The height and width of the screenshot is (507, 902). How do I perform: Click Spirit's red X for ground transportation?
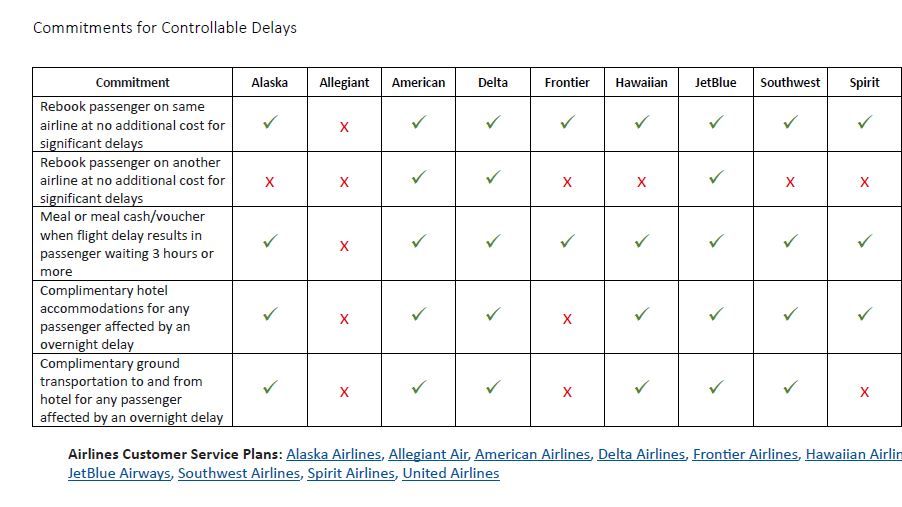(x=864, y=392)
